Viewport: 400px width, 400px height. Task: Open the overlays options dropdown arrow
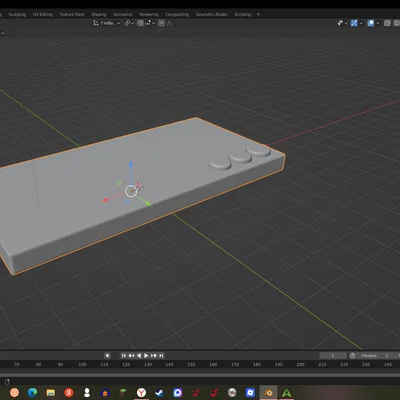point(378,23)
